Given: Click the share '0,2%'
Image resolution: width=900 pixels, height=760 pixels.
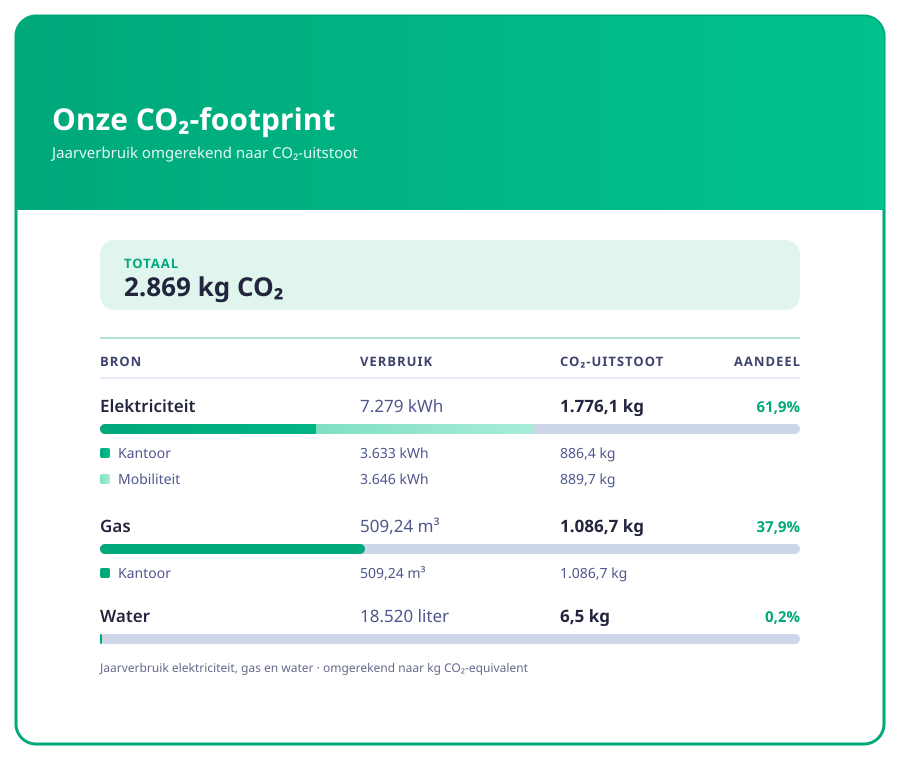Looking at the screenshot, I should click(x=782, y=617).
